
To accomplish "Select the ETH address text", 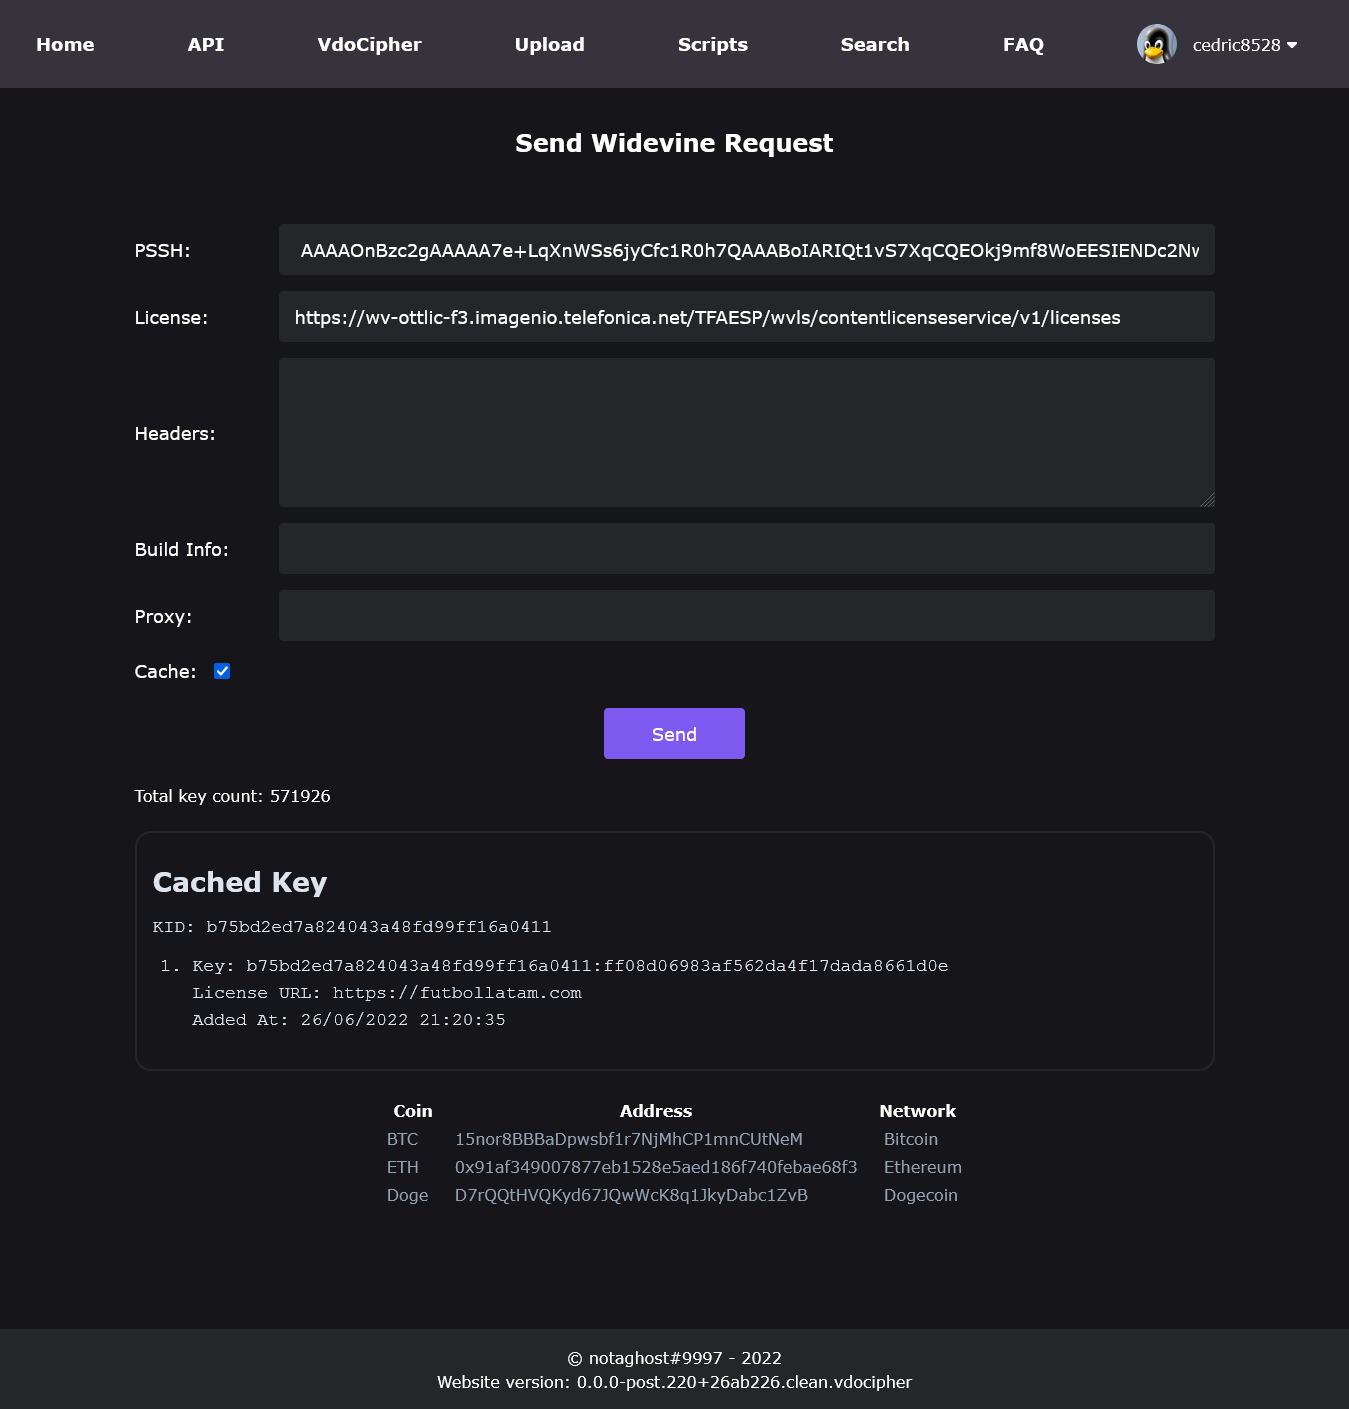I will click(x=656, y=1167).
